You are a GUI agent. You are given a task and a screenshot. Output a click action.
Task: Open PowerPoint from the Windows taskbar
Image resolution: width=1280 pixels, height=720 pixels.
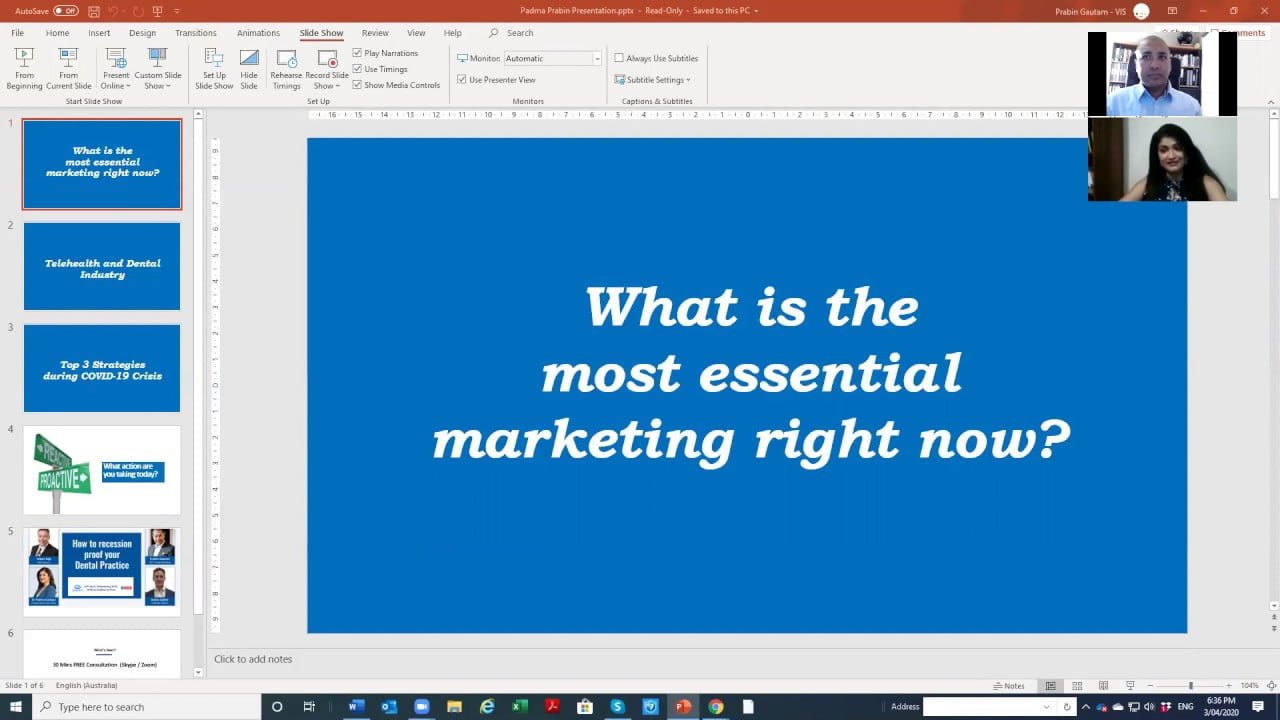coord(683,707)
